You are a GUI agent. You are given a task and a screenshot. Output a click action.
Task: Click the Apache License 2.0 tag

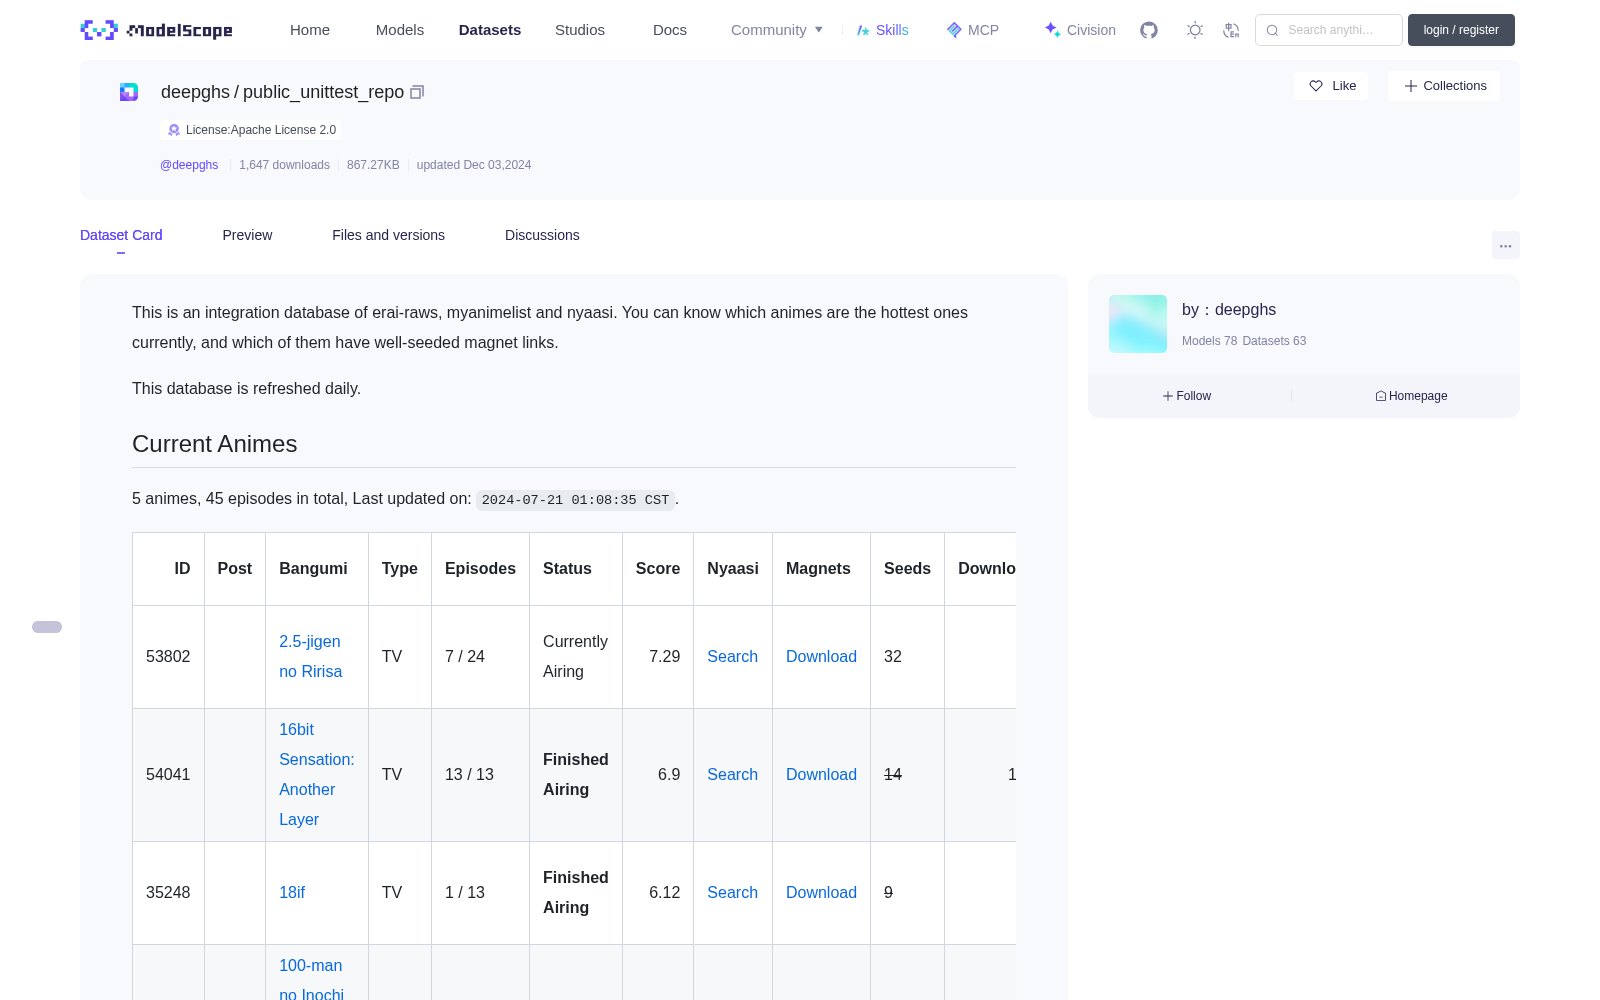251,130
